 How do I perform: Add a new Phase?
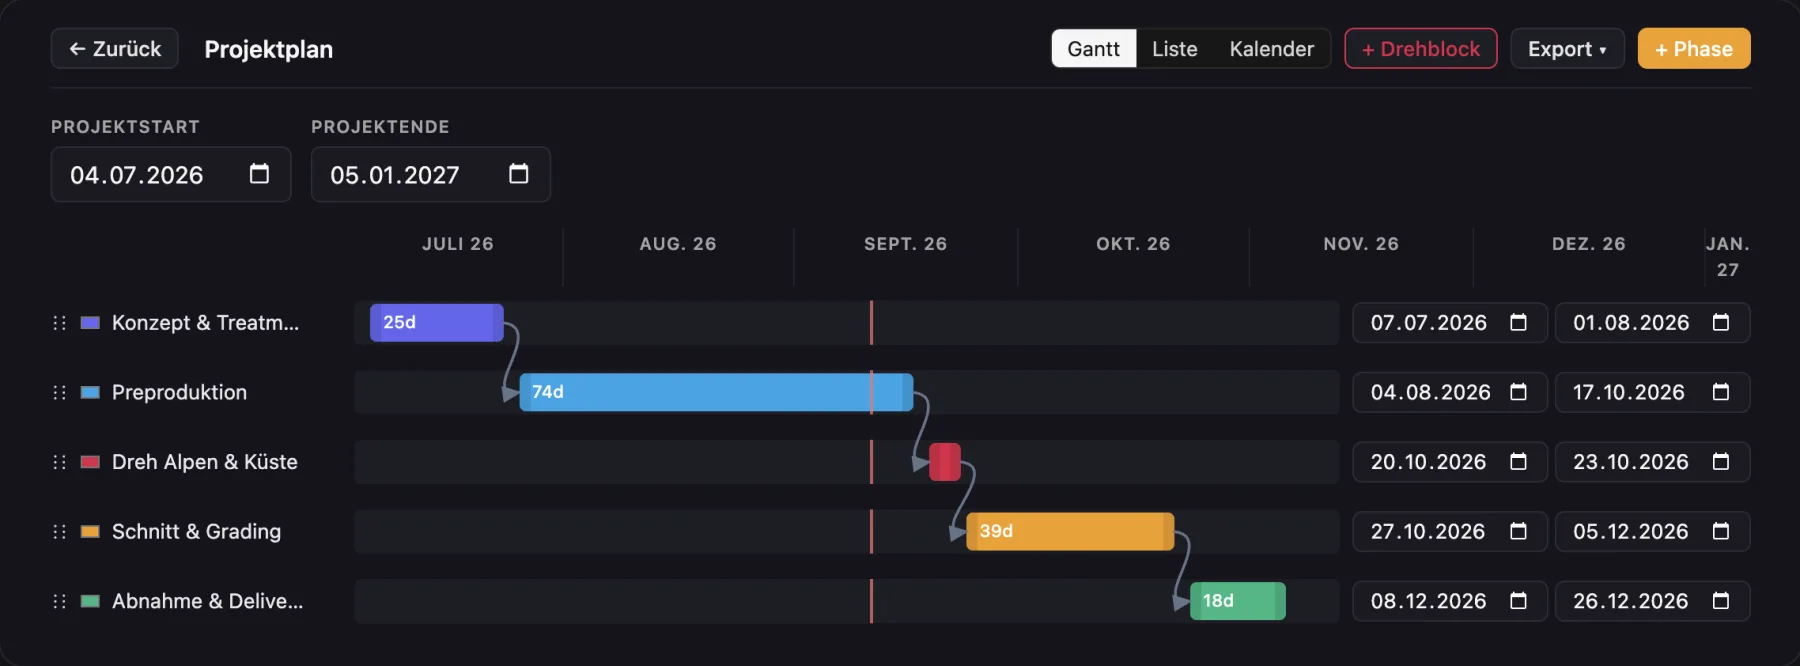(x=1694, y=48)
